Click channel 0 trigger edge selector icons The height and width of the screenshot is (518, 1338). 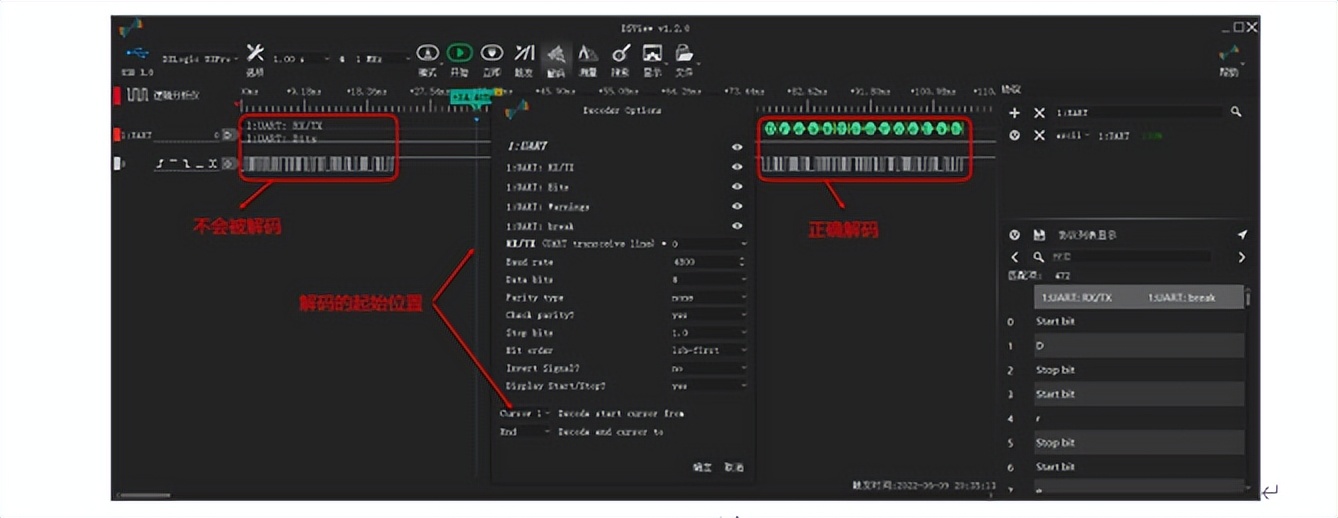(x=186, y=163)
